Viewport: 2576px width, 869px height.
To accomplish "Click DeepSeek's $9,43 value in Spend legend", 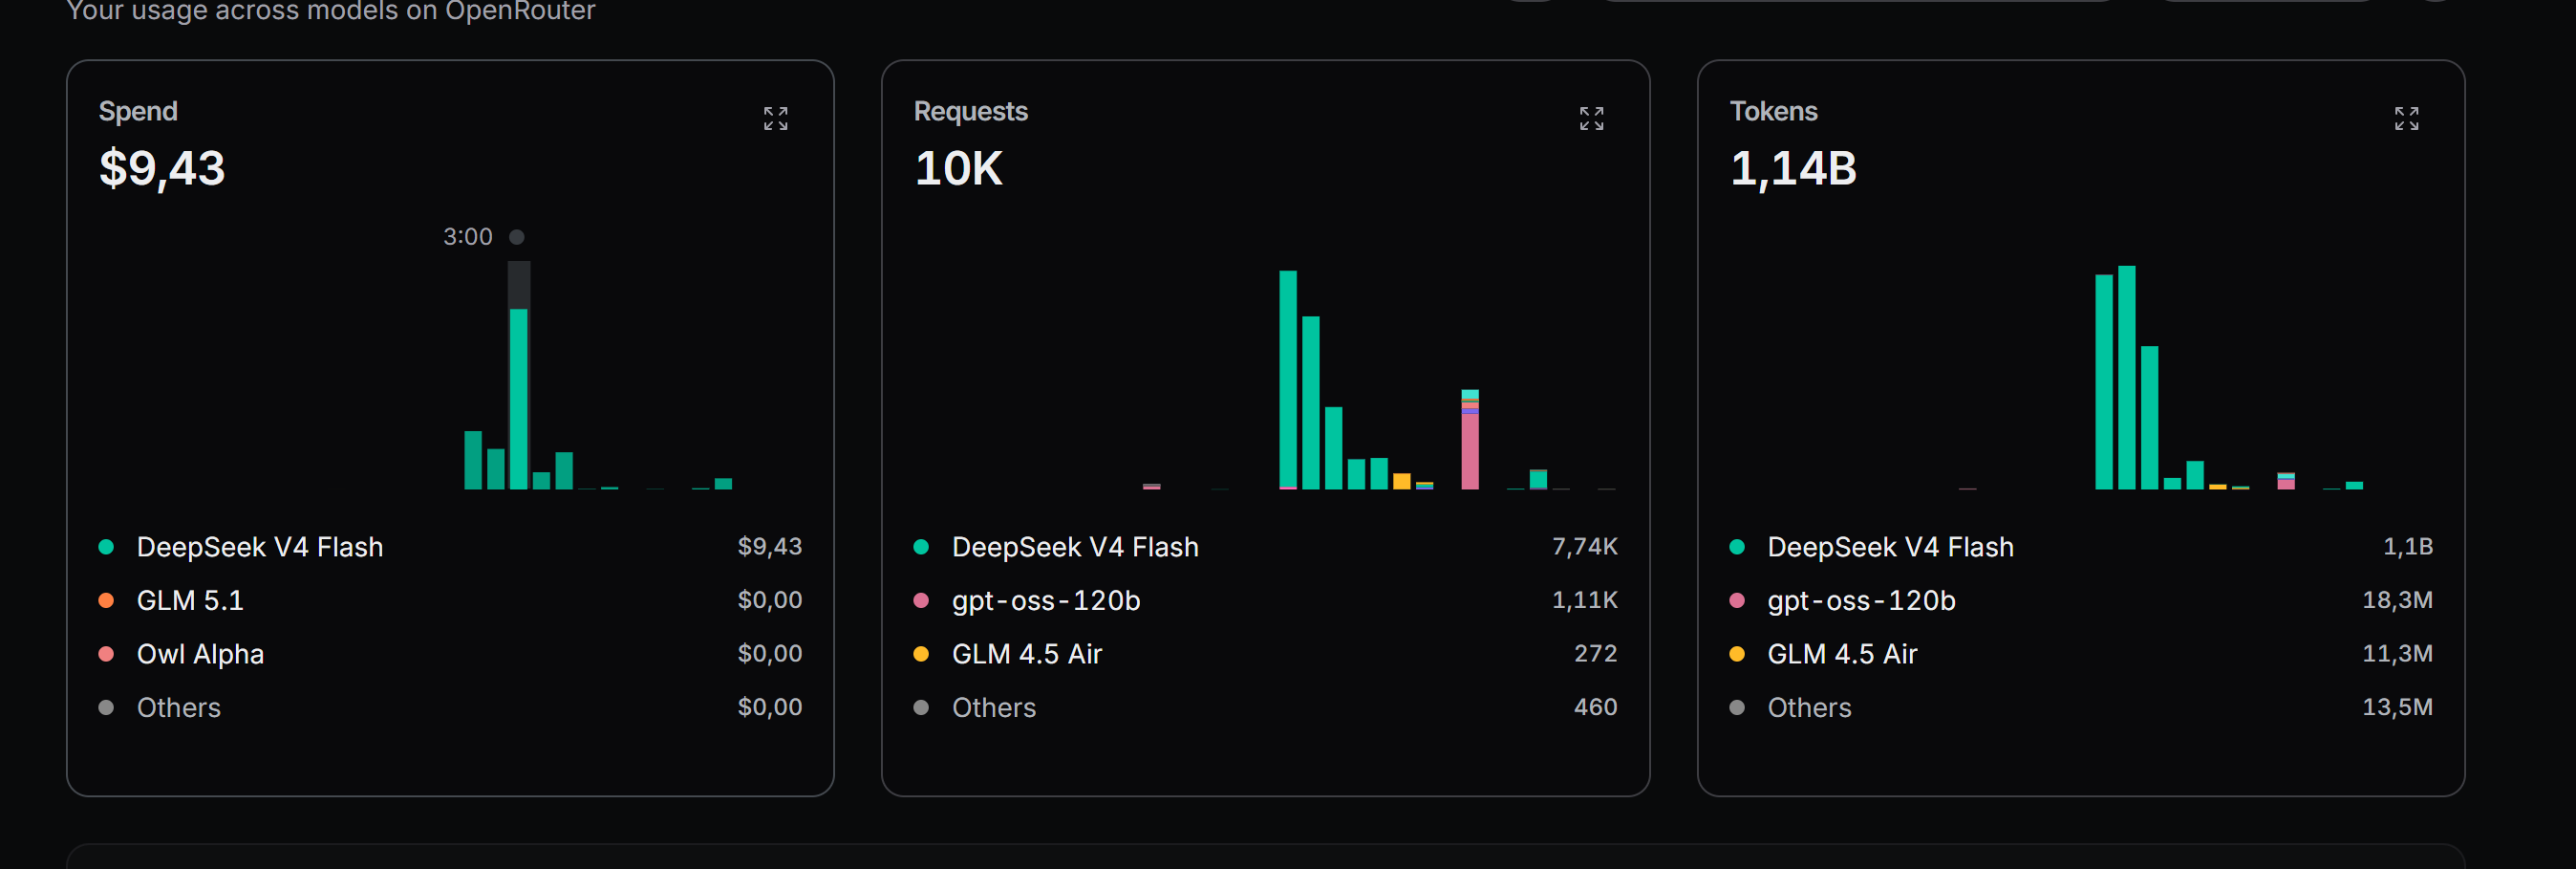I will (x=770, y=546).
